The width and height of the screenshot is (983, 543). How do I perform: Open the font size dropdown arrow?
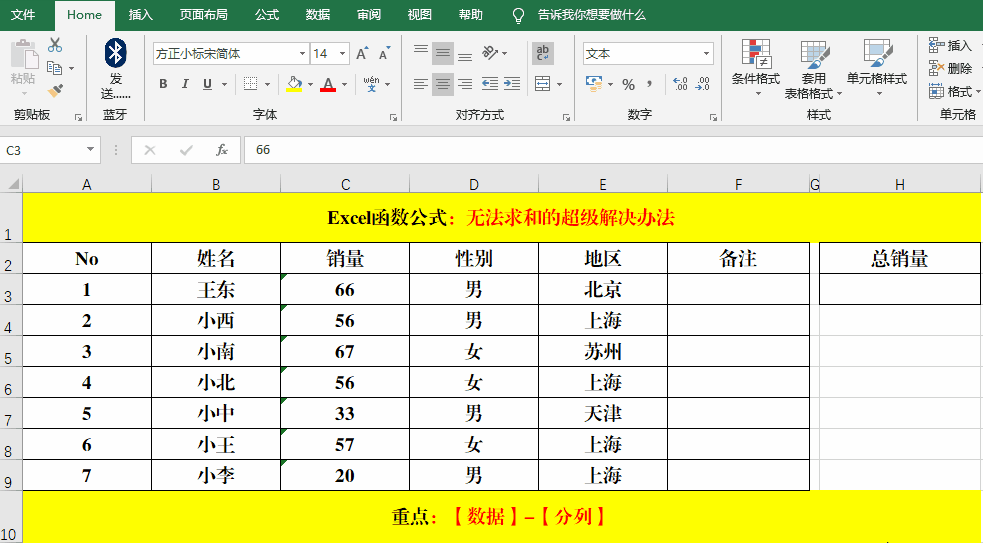pos(343,53)
